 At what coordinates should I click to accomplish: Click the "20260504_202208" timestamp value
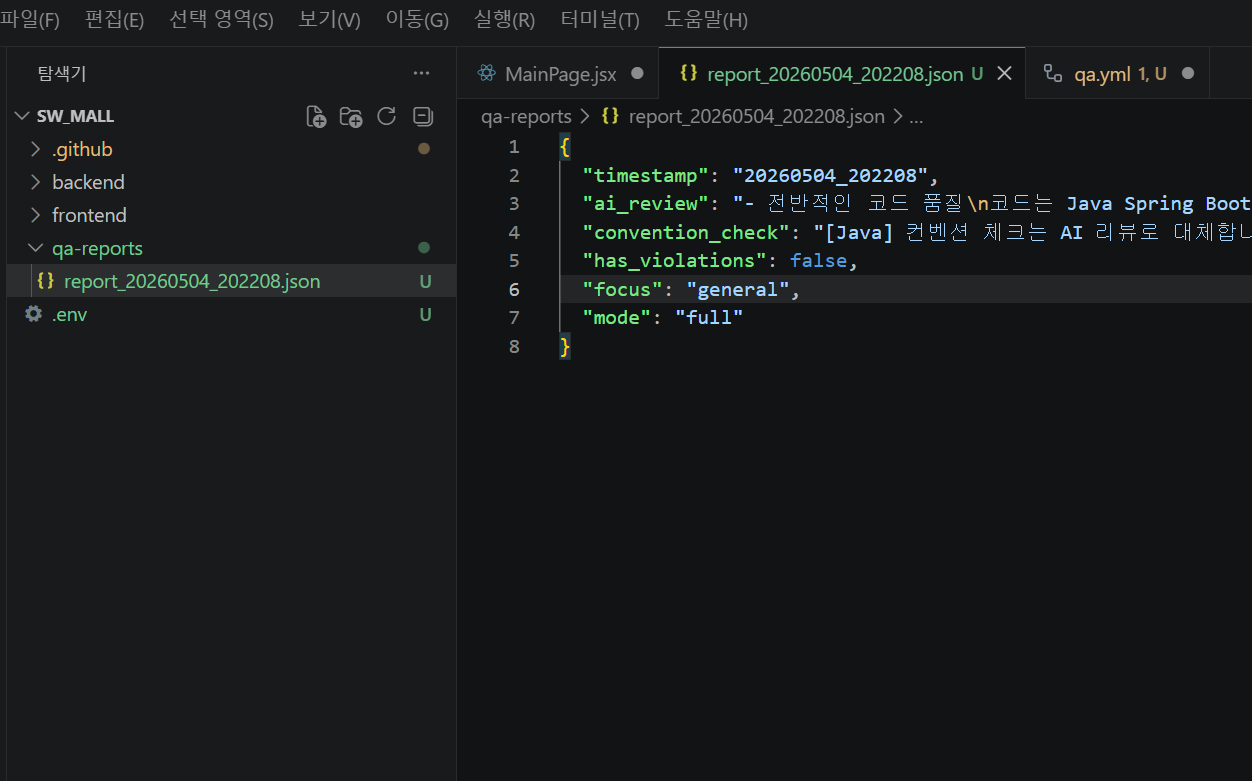[x=830, y=175]
